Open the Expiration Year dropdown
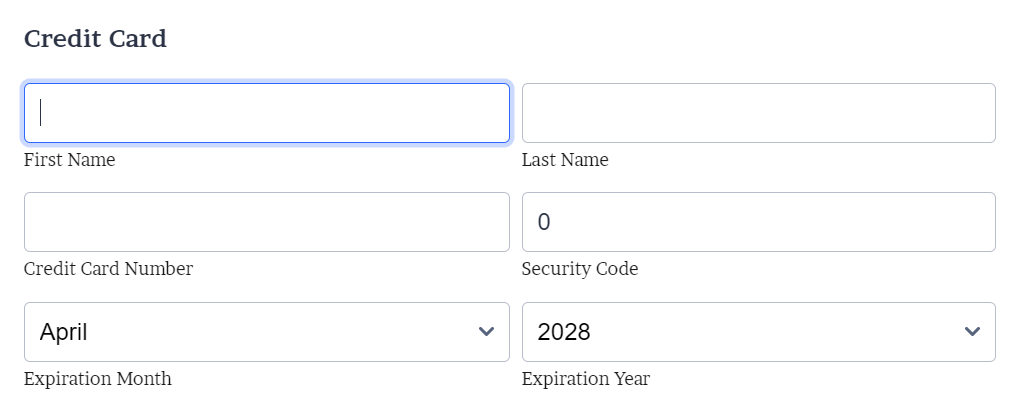The width and height of the screenshot is (1031, 415). [758, 332]
